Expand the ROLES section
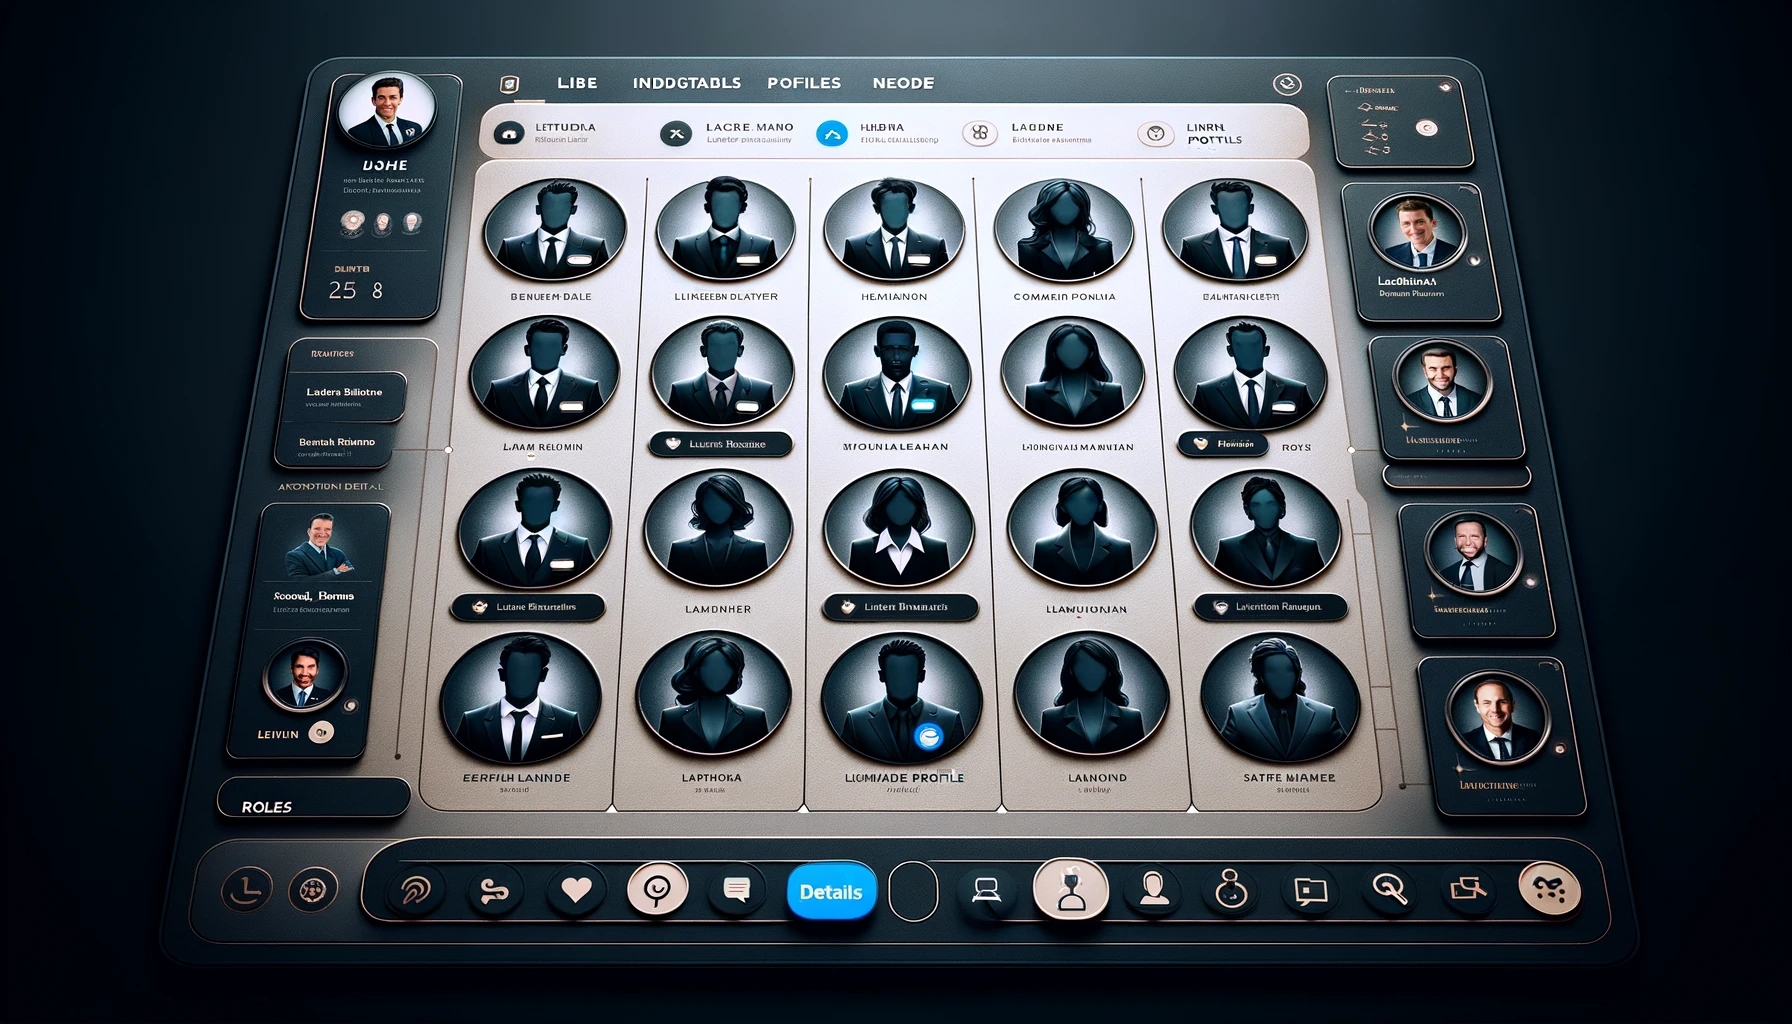 313,805
